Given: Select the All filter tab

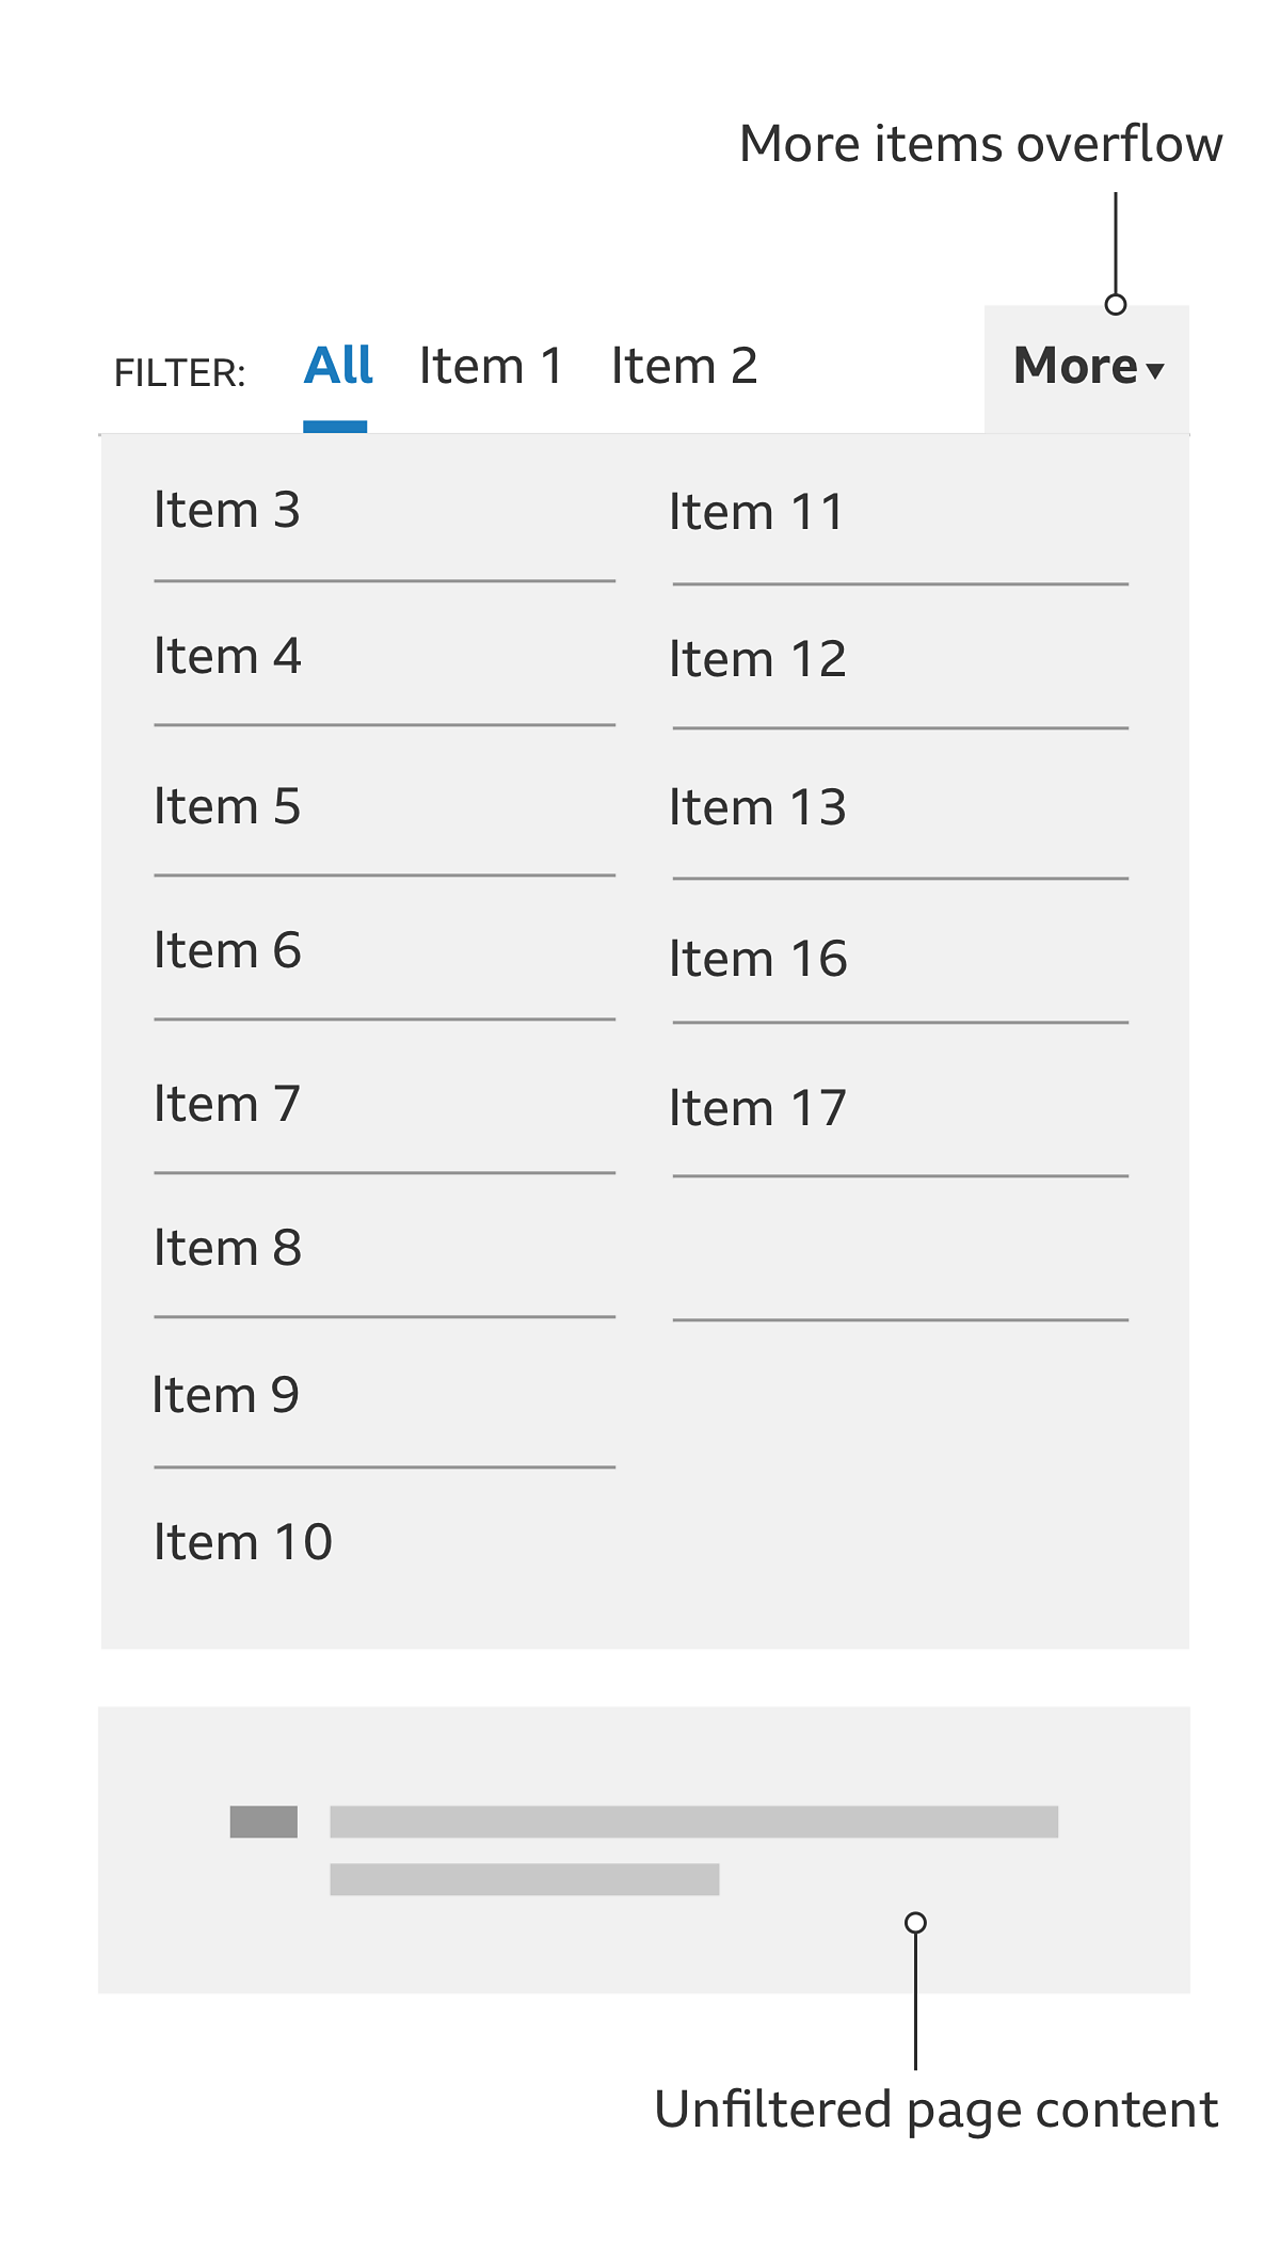Looking at the screenshot, I should pyautogui.click(x=338, y=366).
